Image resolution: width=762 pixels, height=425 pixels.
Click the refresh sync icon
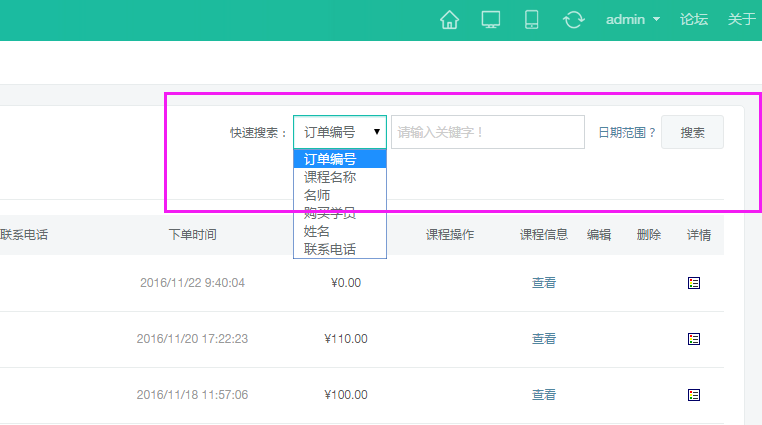(573, 20)
